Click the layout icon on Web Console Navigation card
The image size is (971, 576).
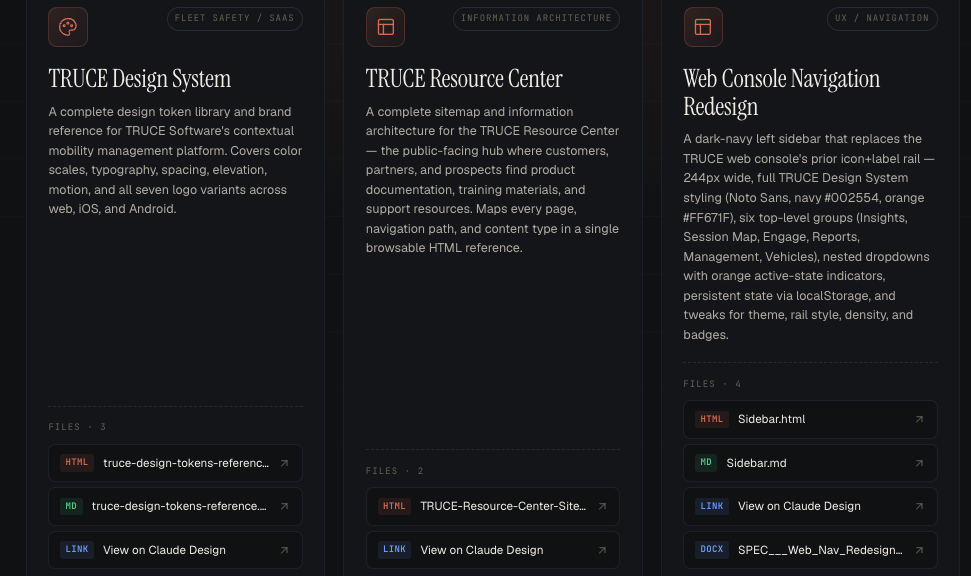(703, 27)
